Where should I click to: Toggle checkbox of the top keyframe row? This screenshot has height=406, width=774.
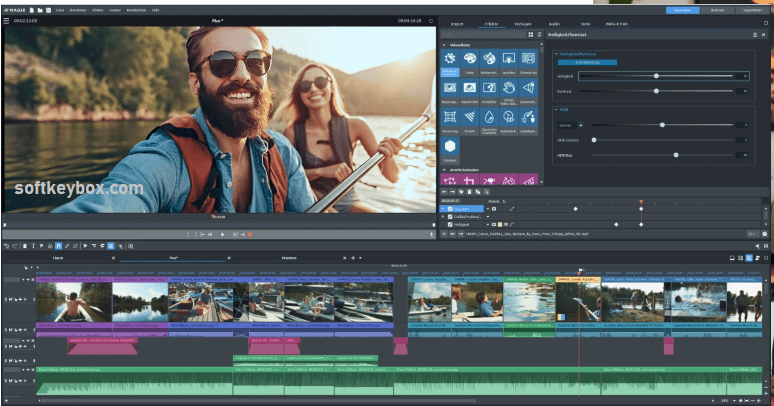(x=450, y=209)
